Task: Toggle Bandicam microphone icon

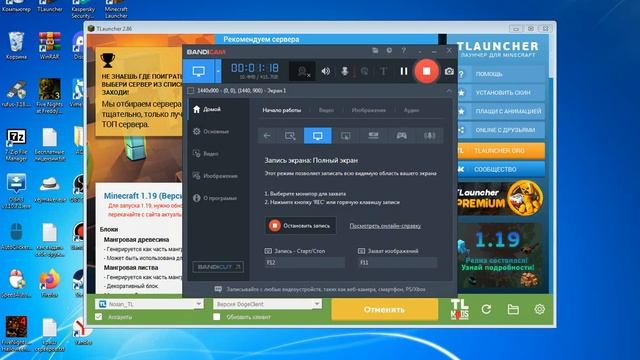Action: [x=345, y=71]
